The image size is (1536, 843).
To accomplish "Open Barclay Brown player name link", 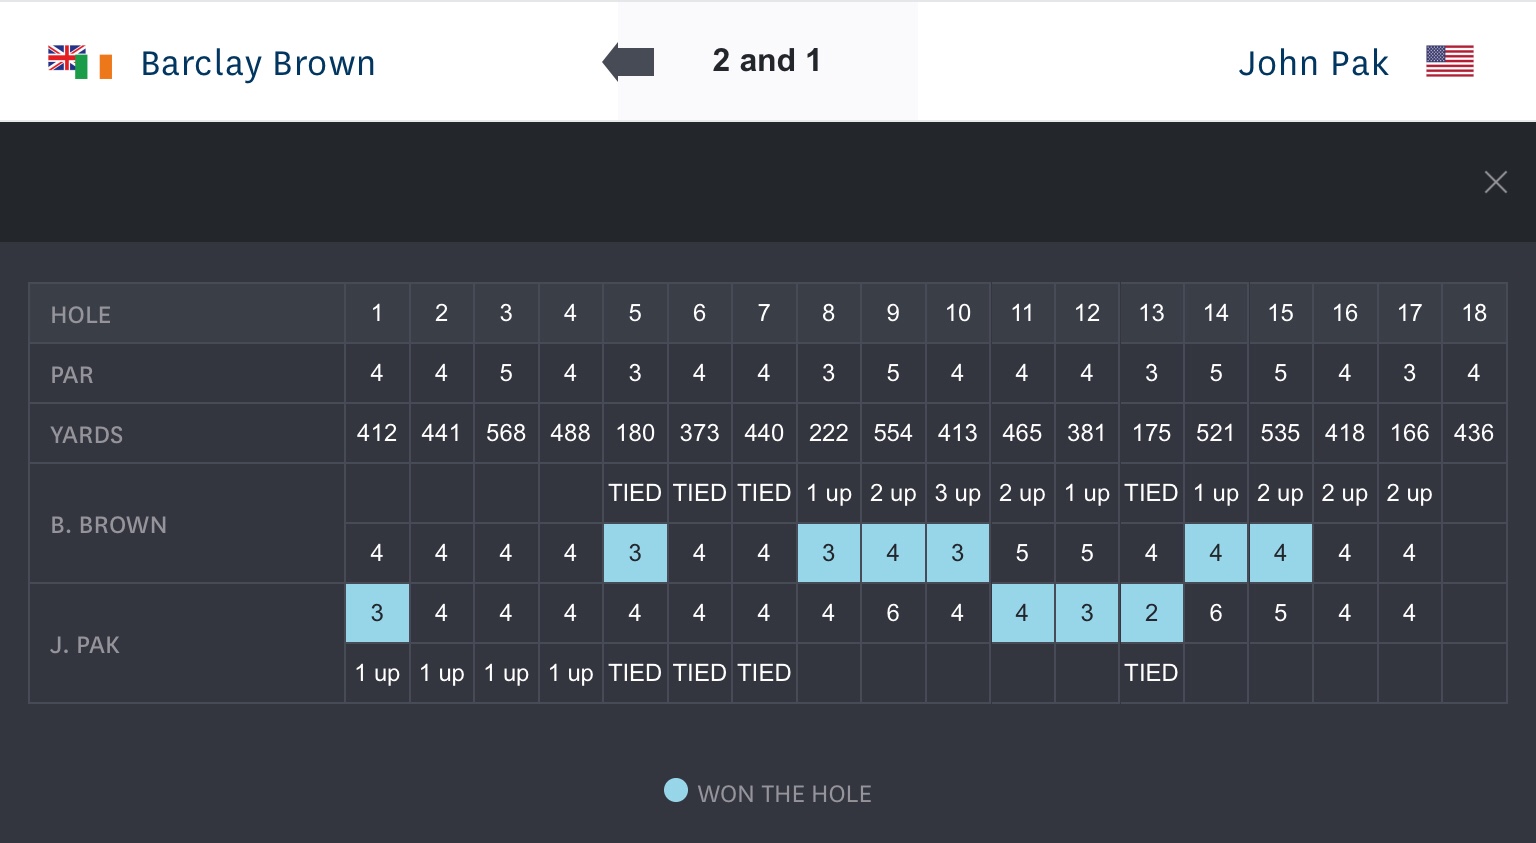I will [258, 63].
